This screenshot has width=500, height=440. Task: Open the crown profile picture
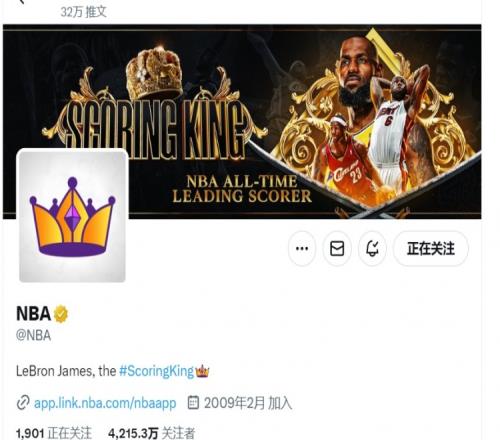click(x=72, y=216)
